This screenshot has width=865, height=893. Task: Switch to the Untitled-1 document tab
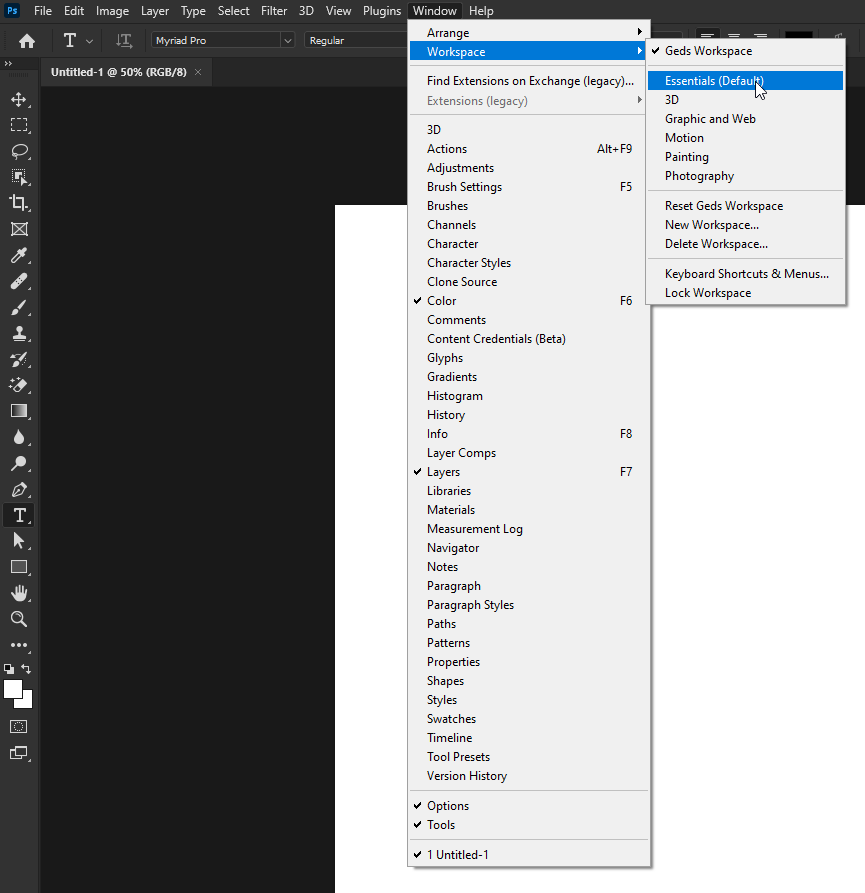(118, 72)
